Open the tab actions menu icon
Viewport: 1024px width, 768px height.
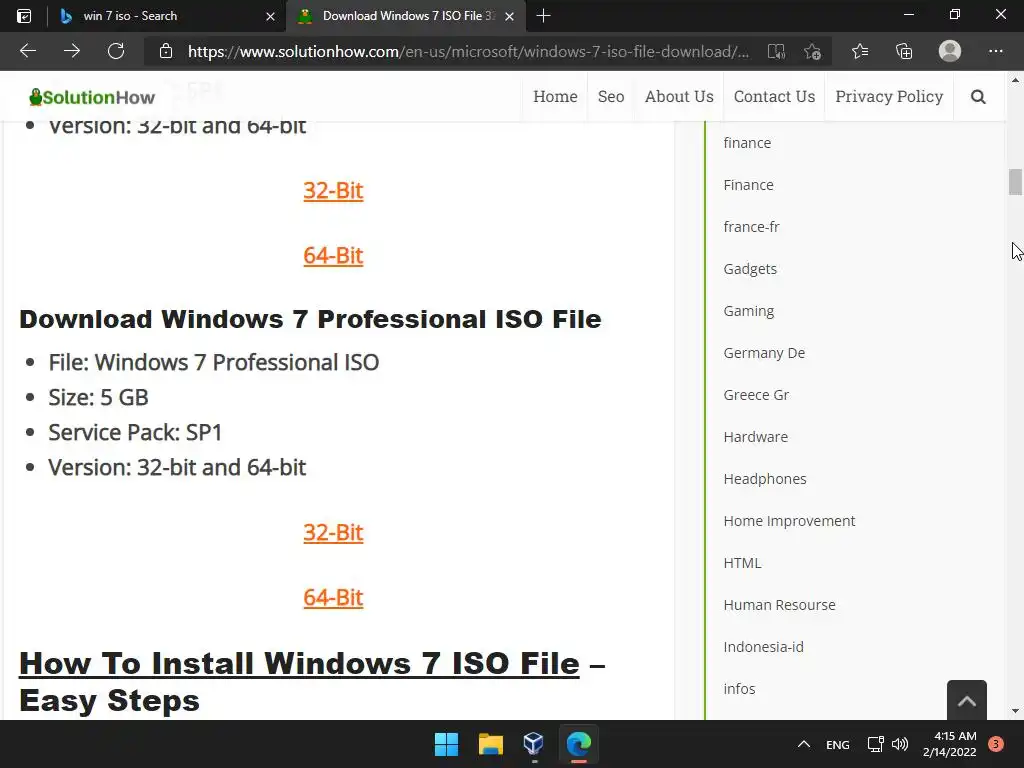tap(24, 16)
